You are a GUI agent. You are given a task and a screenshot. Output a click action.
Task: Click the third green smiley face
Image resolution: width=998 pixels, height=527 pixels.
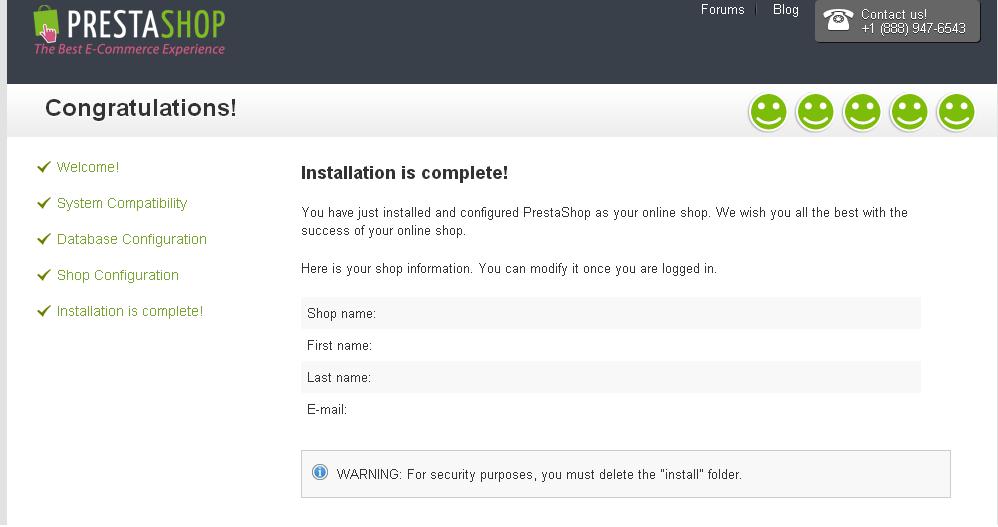(x=862, y=112)
